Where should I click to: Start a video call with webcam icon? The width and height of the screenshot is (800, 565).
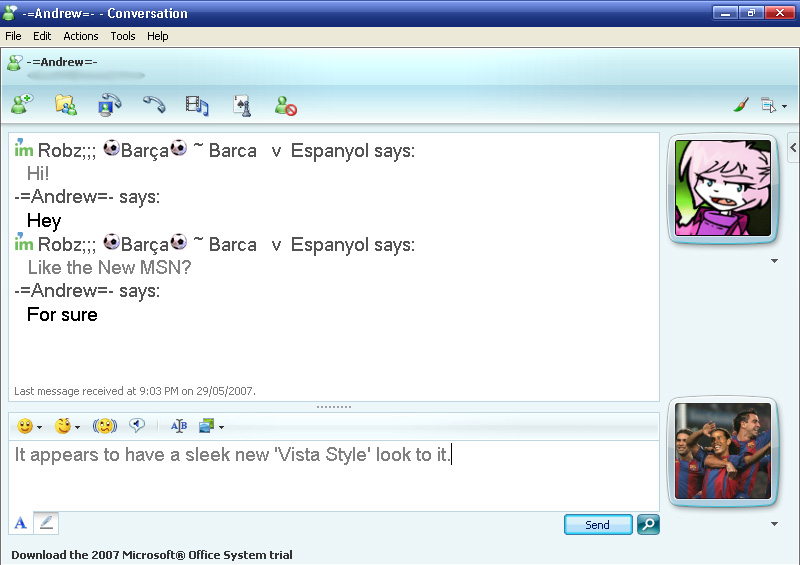[109, 105]
